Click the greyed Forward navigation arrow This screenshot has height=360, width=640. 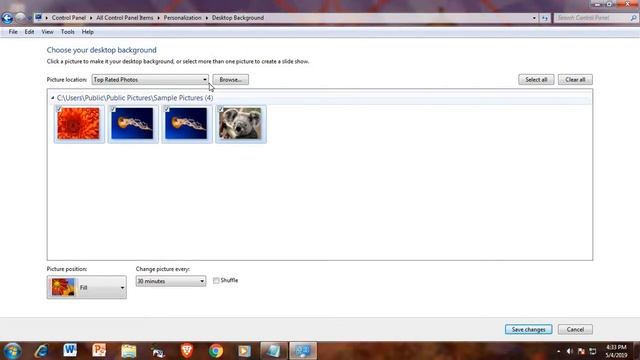point(20,18)
